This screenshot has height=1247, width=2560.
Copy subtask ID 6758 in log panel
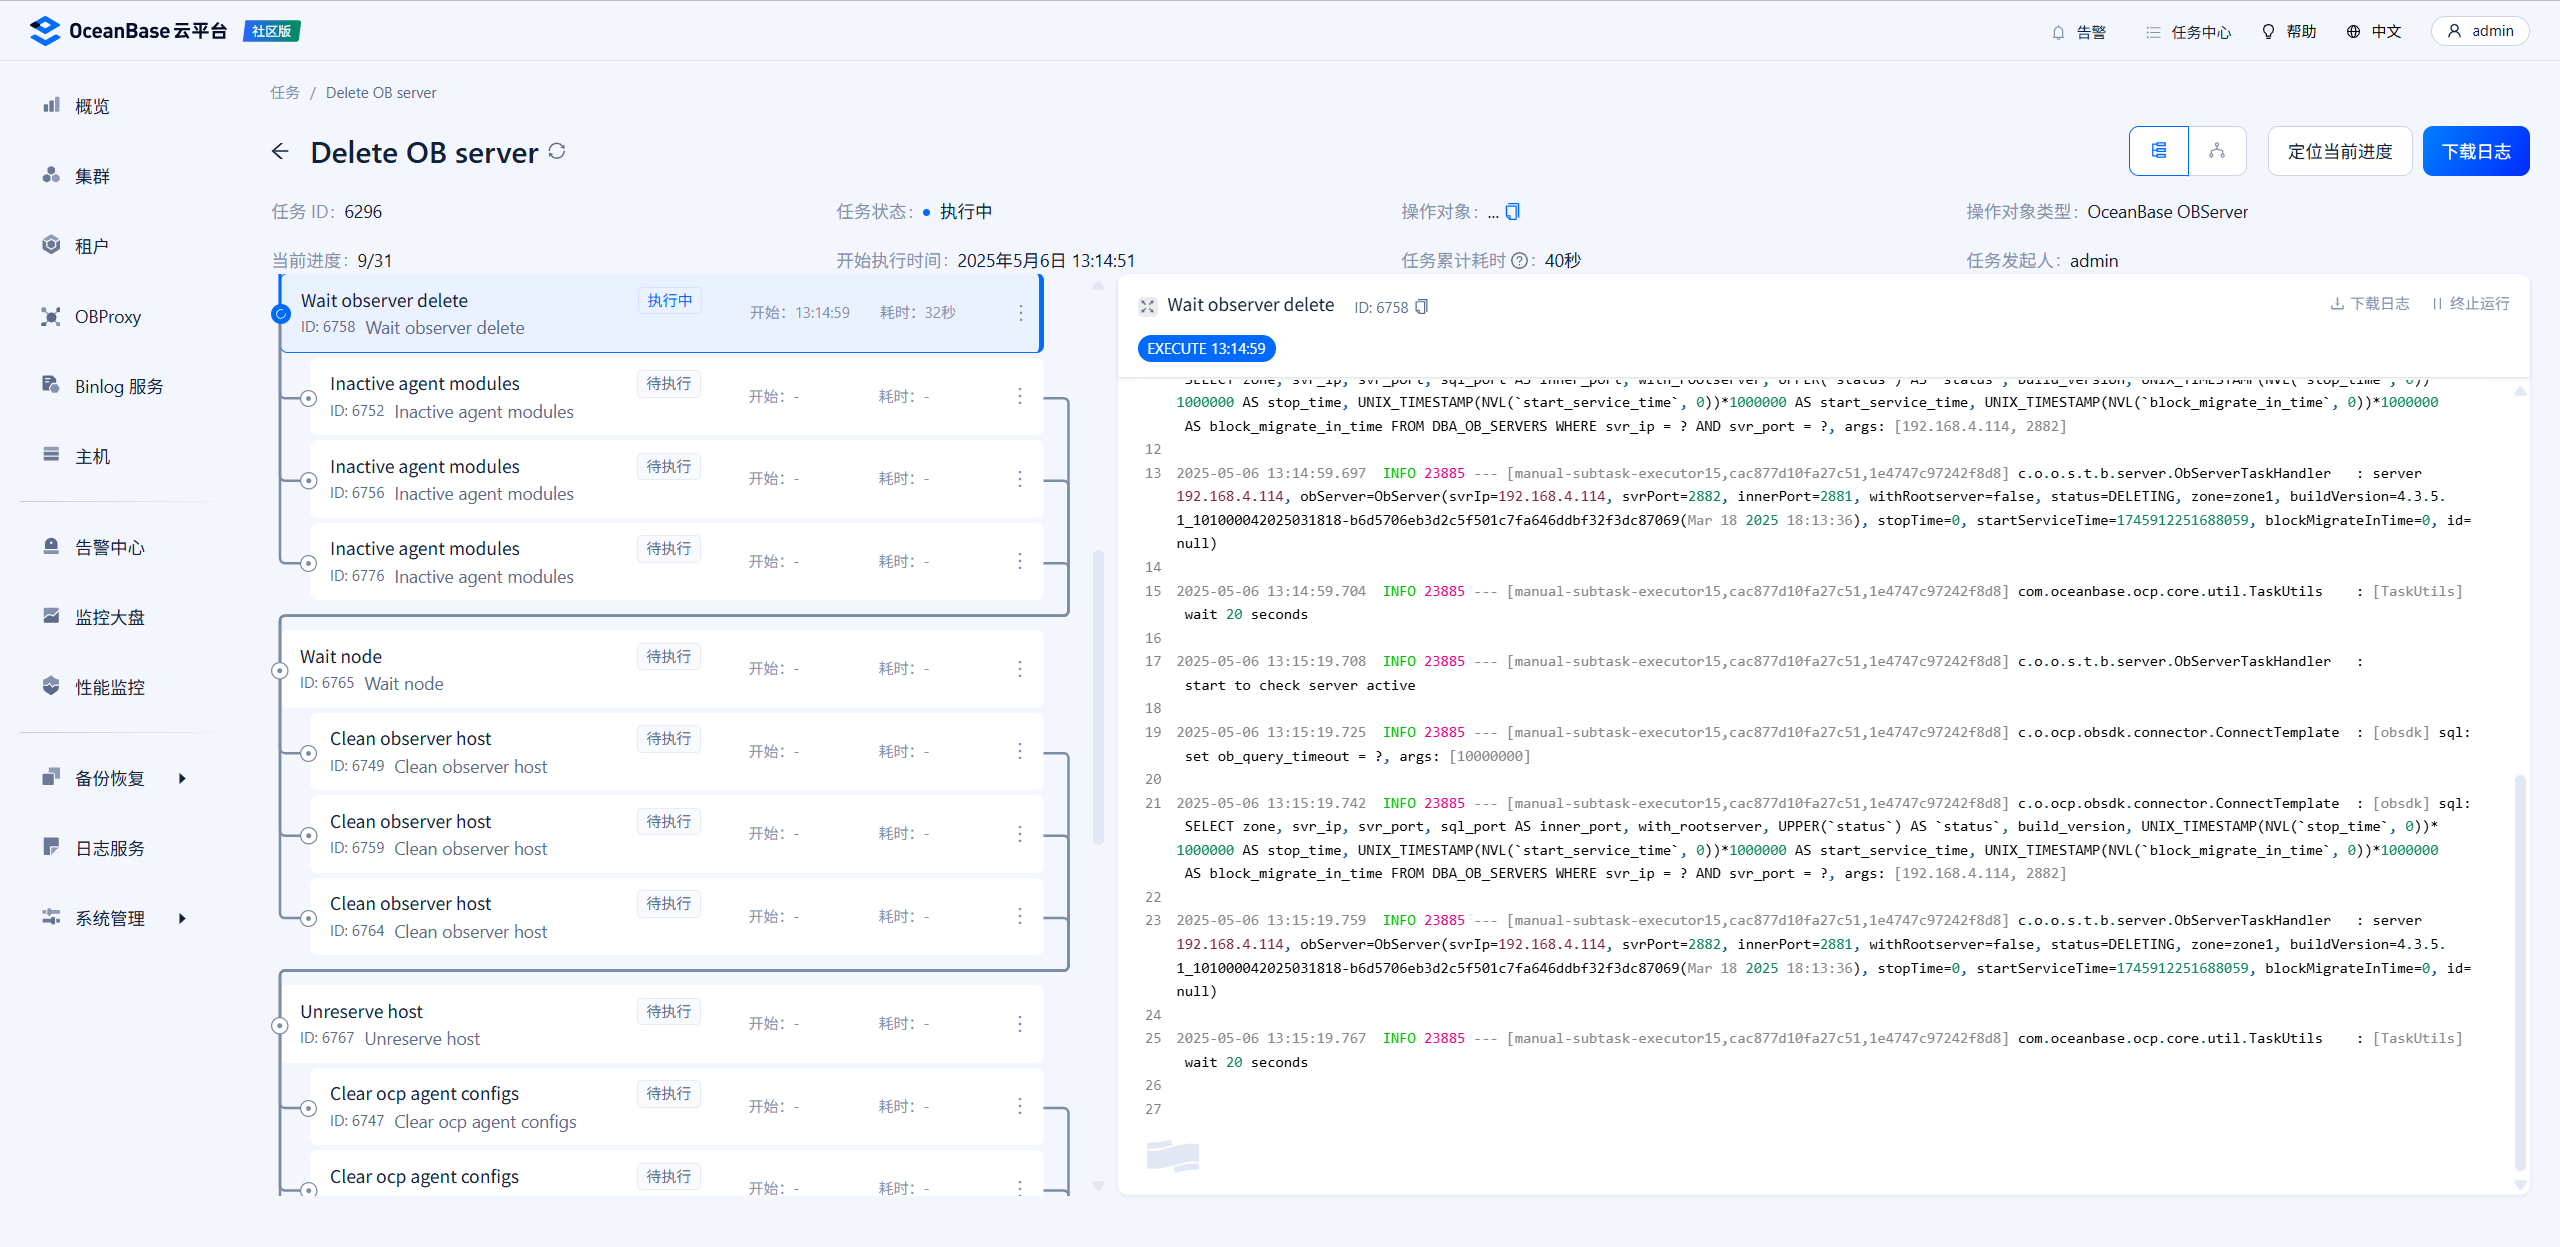click(1422, 307)
